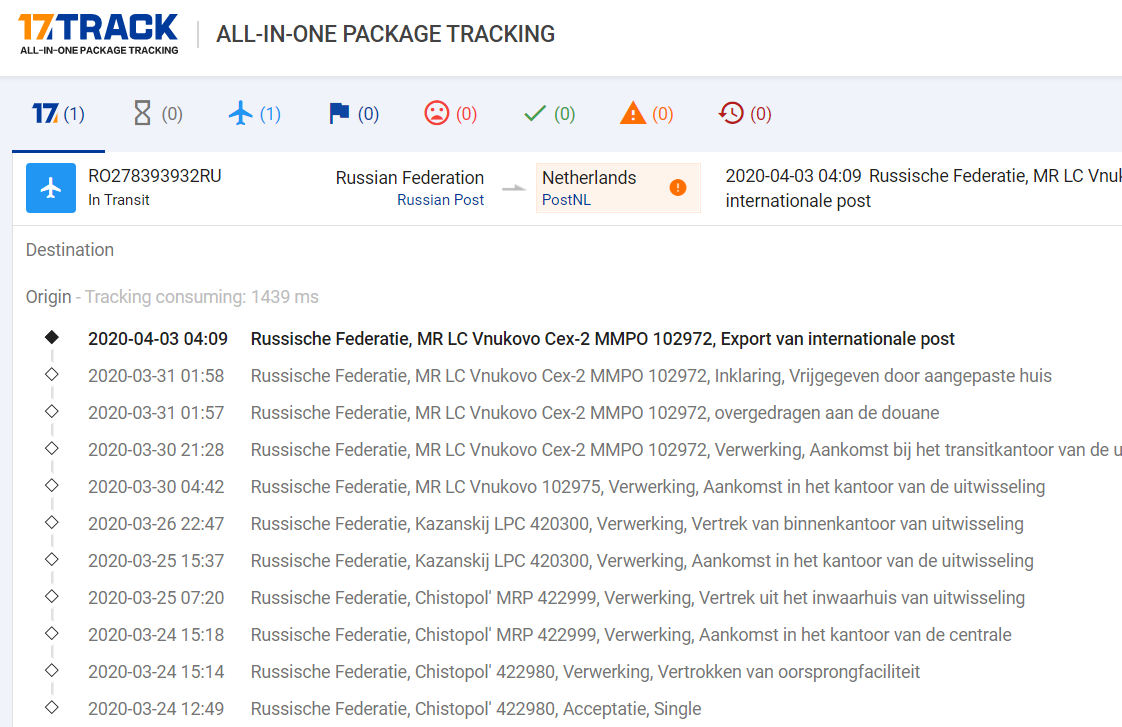This screenshot has height=727, width=1122.
Task: Select tracking number RO278393932RU
Action: click(x=155, y=176)
